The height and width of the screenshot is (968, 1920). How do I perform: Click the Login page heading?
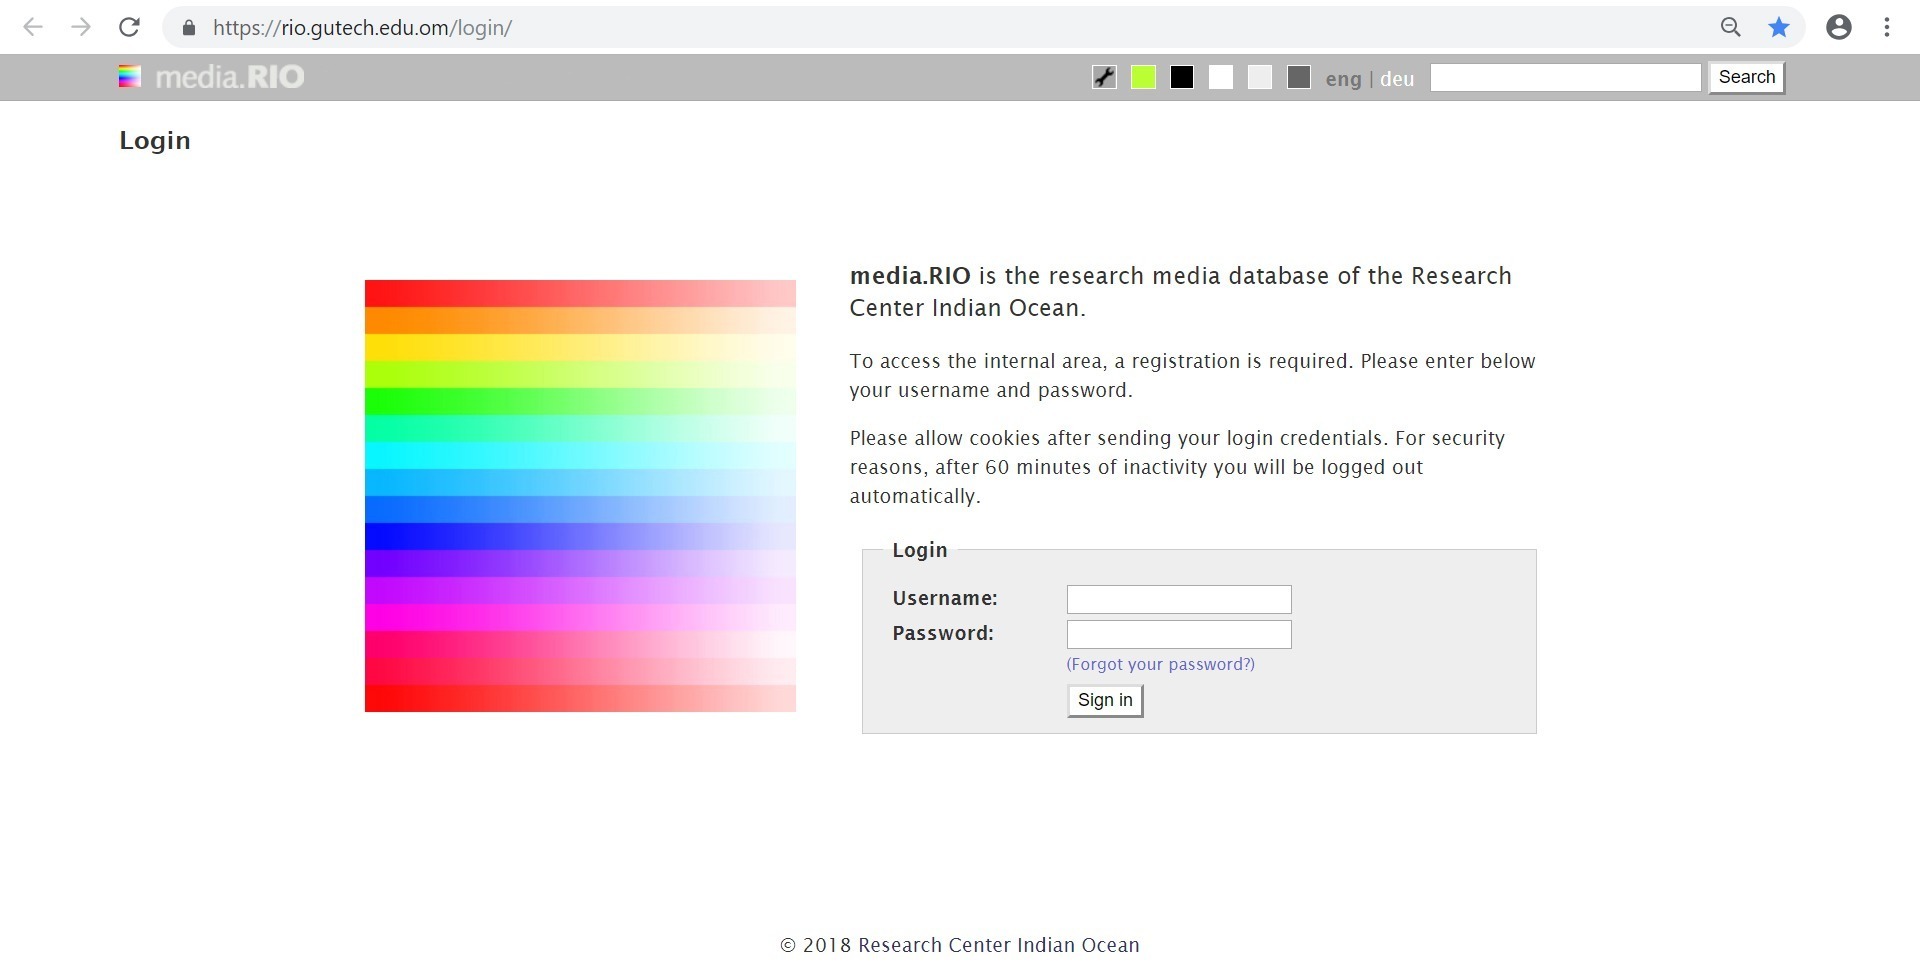[155, 140]
